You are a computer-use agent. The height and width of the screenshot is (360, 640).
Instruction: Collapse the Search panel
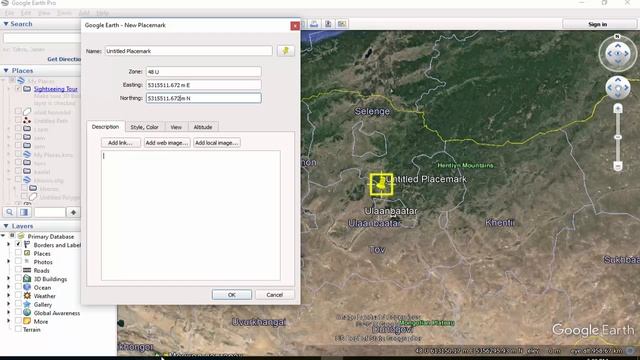click(x=6, y=24)
